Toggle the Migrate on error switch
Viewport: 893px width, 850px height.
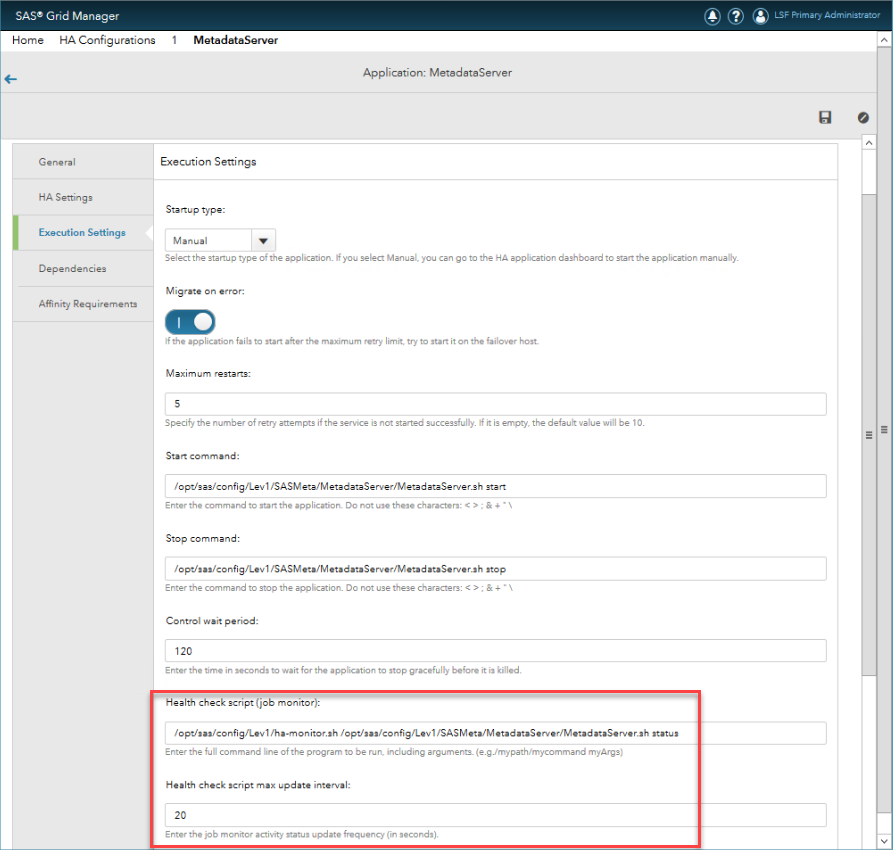coord(190,322)
